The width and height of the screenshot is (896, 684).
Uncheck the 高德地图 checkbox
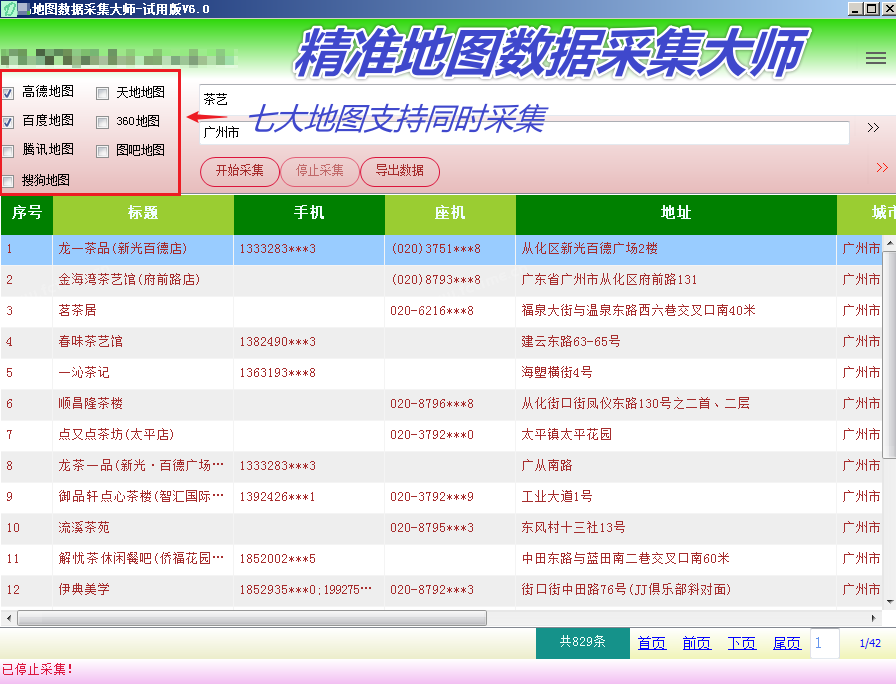[x=9, y=93]
